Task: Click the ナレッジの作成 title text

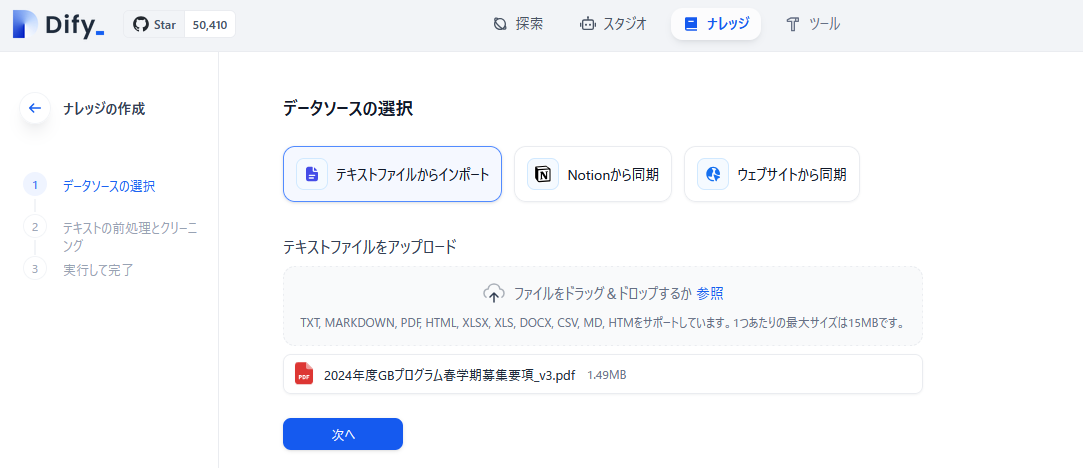Action: (104, 108)
